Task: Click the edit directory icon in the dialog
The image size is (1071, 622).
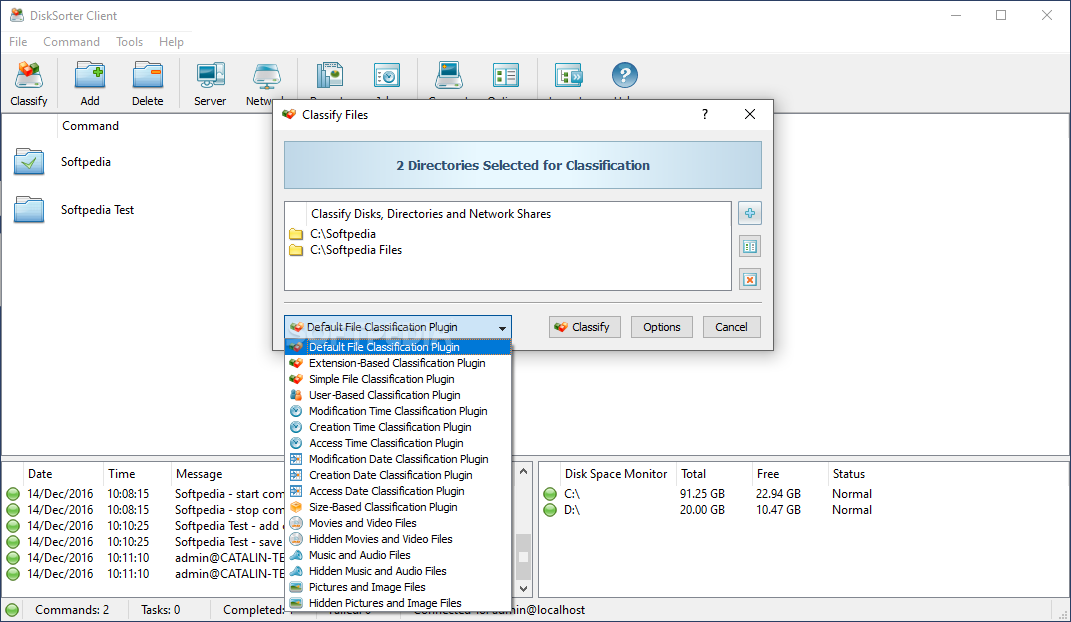Action: pos(749,246)
